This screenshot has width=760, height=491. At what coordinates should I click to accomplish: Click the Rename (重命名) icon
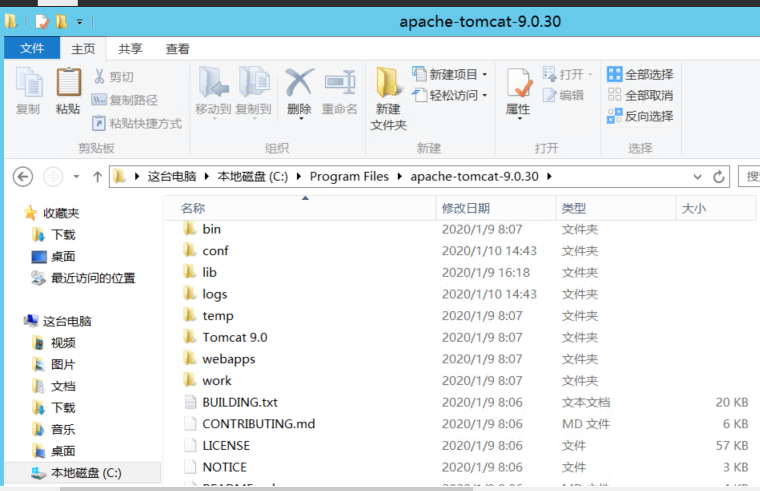tap(340, 82)
